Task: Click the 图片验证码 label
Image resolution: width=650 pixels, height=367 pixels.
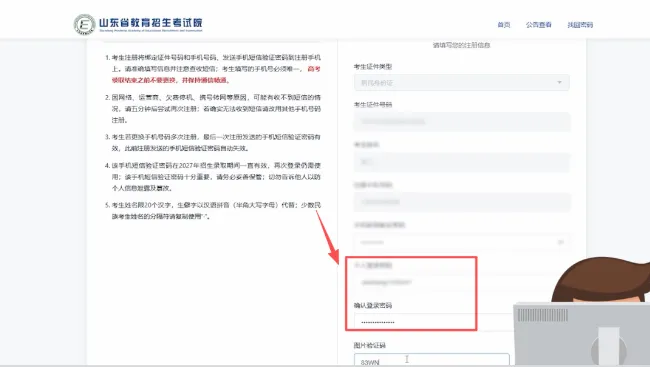Action: point(370,345)
